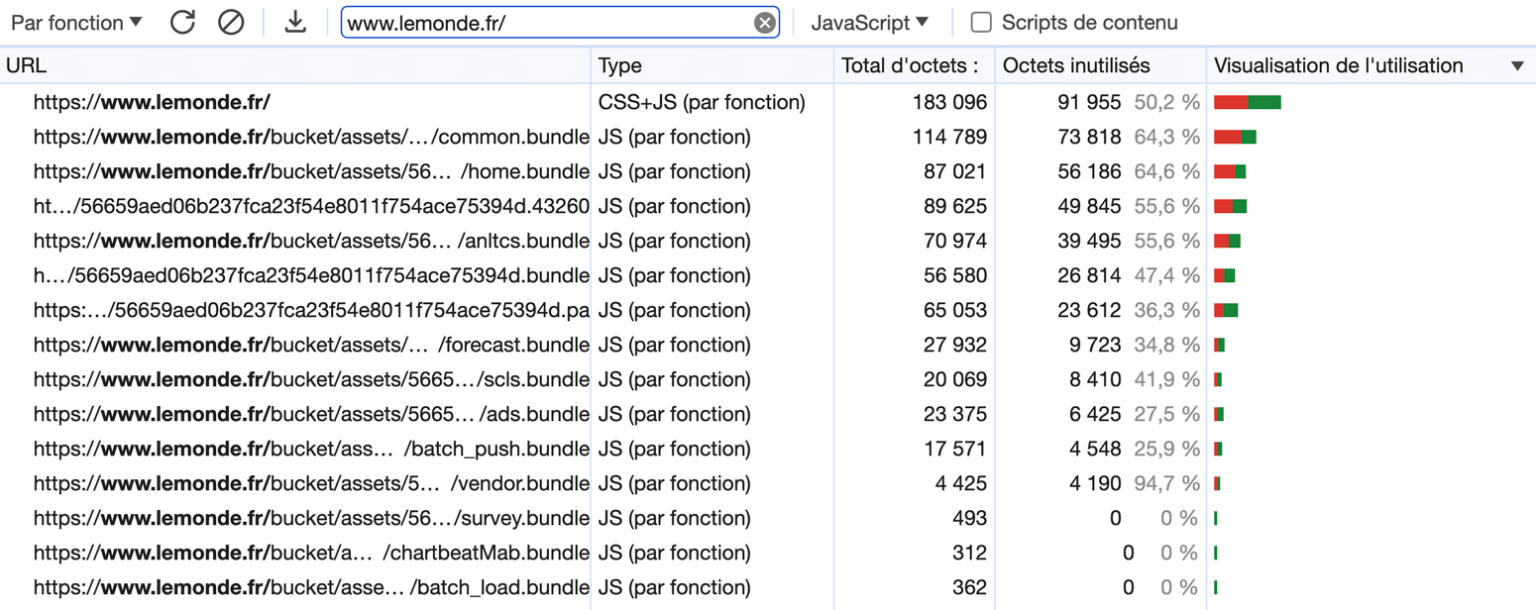Image resolution: width=1536 pixels, height=610 pixels.
Task: Select the https://www.lemonde.fr/ root row
Action: 768,102
